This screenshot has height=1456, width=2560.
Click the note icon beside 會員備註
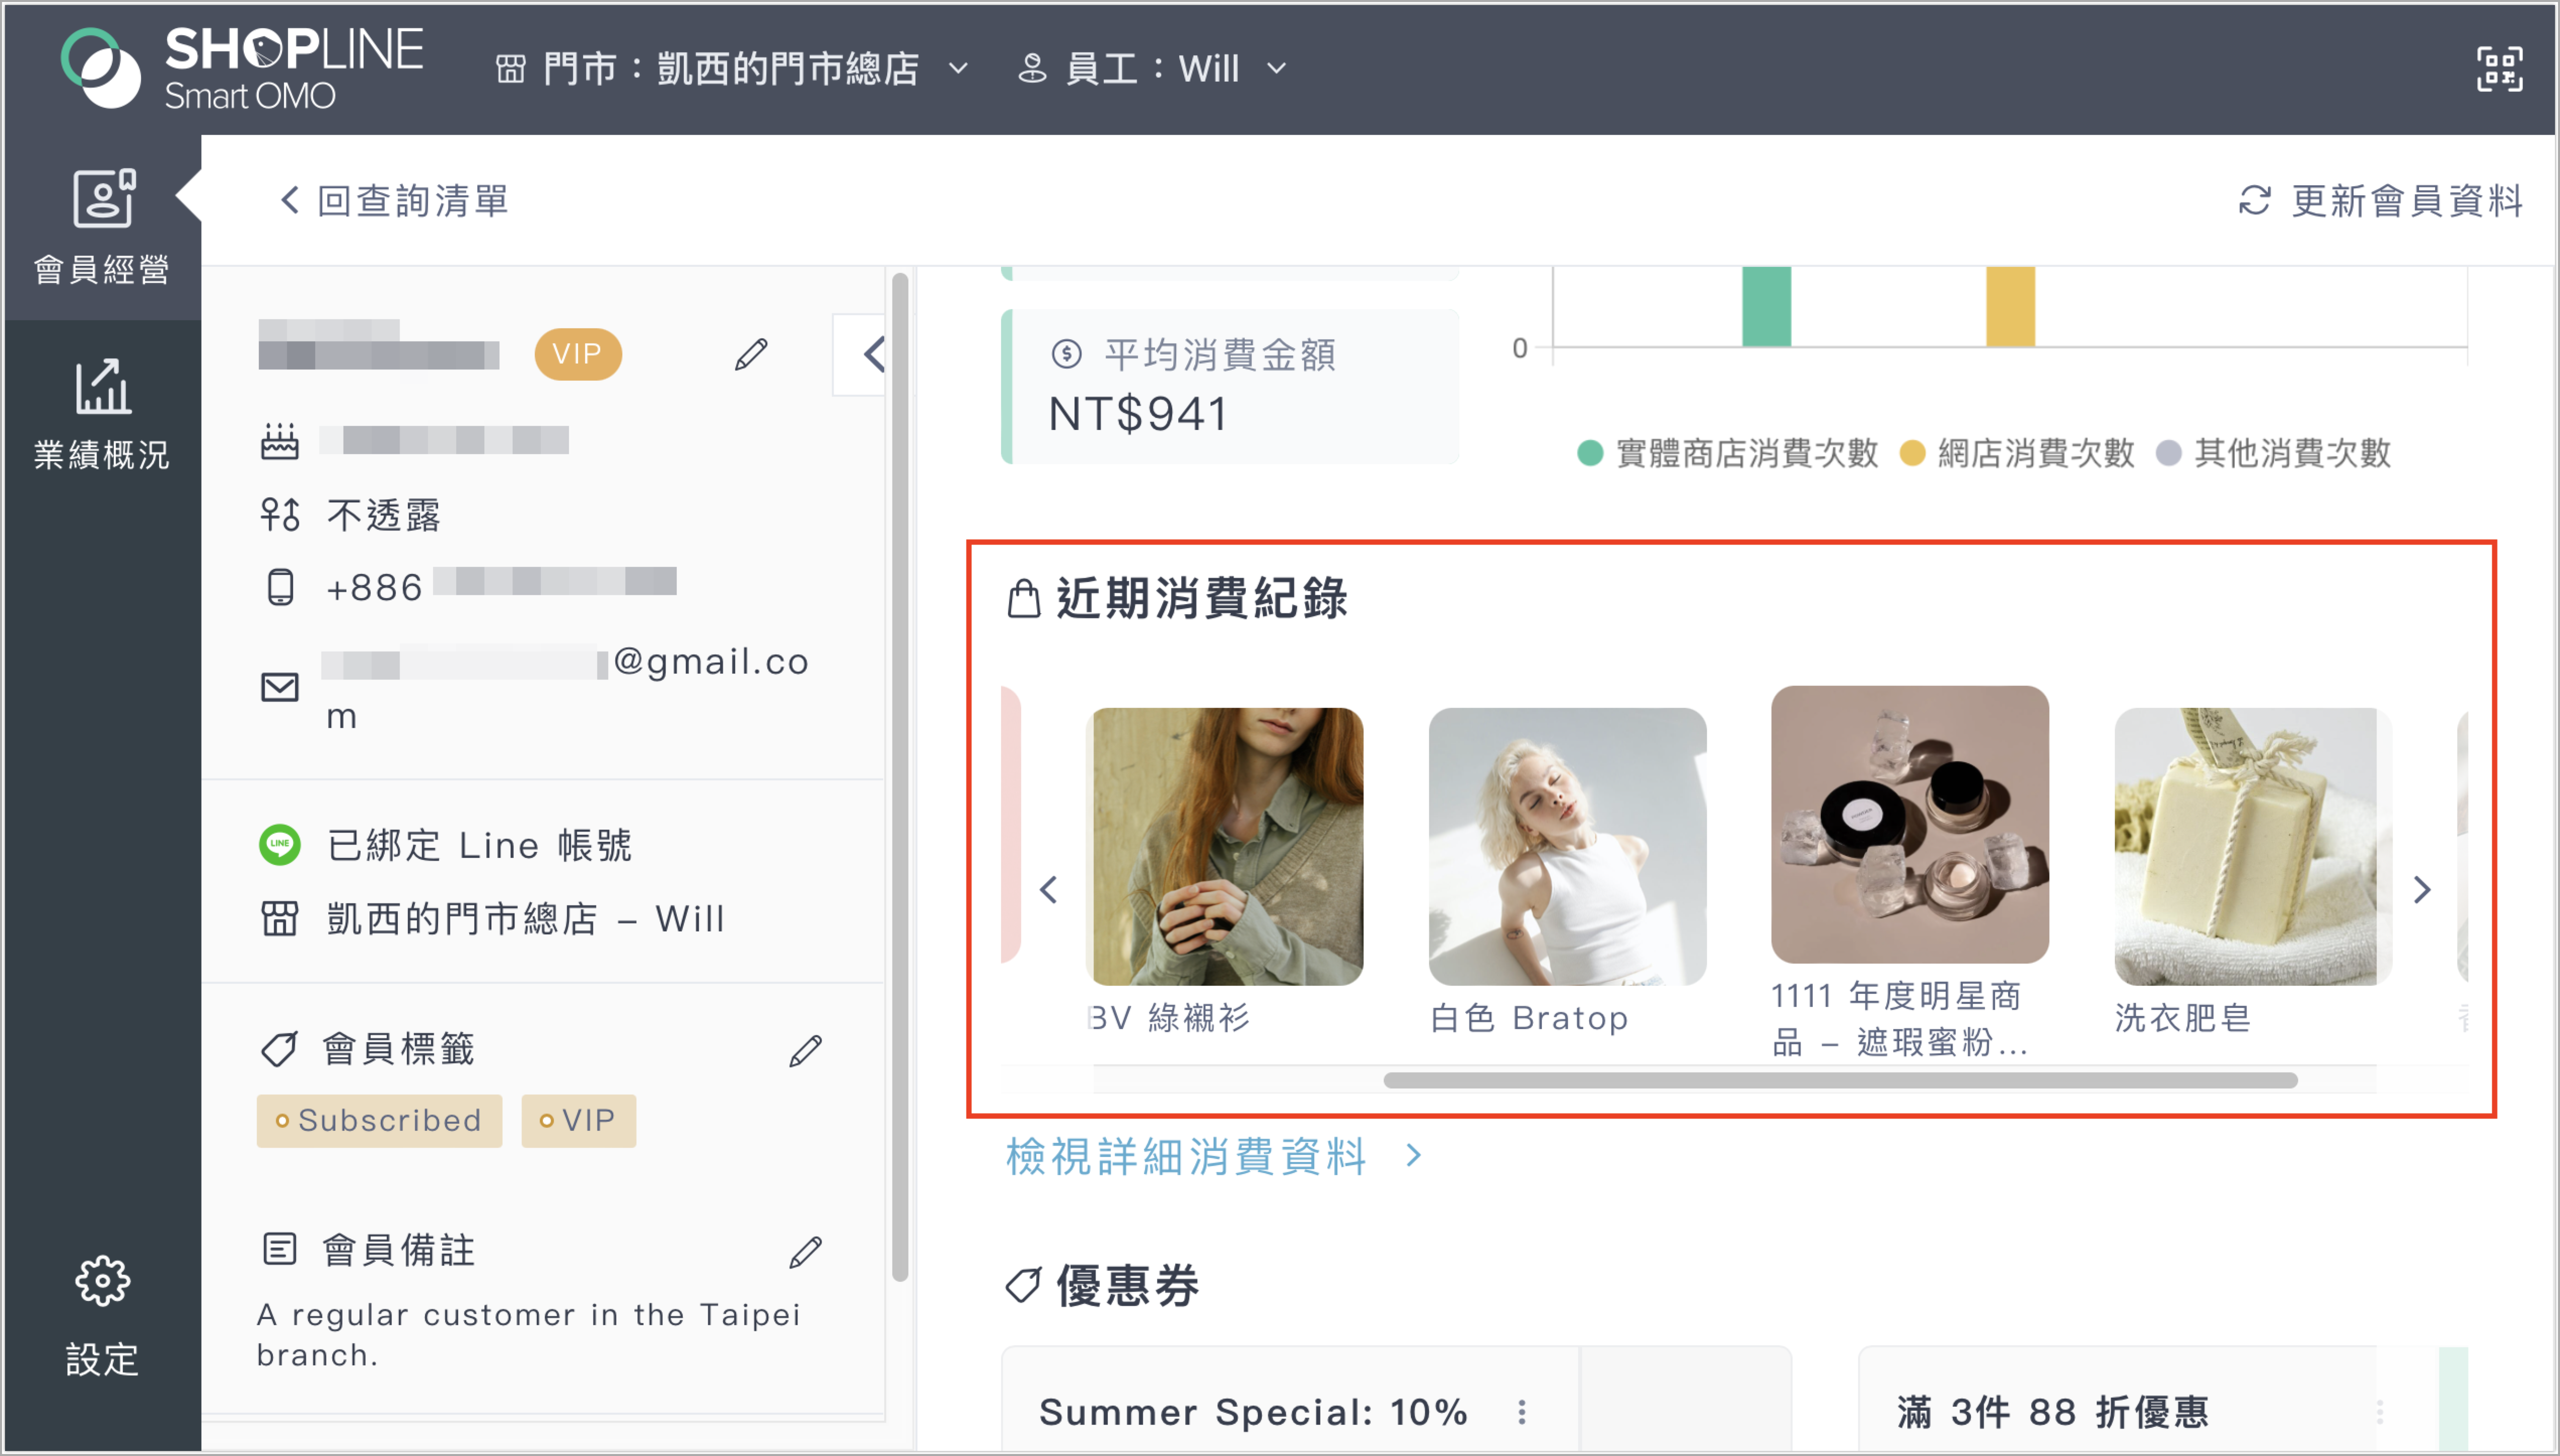[279, 1249]
